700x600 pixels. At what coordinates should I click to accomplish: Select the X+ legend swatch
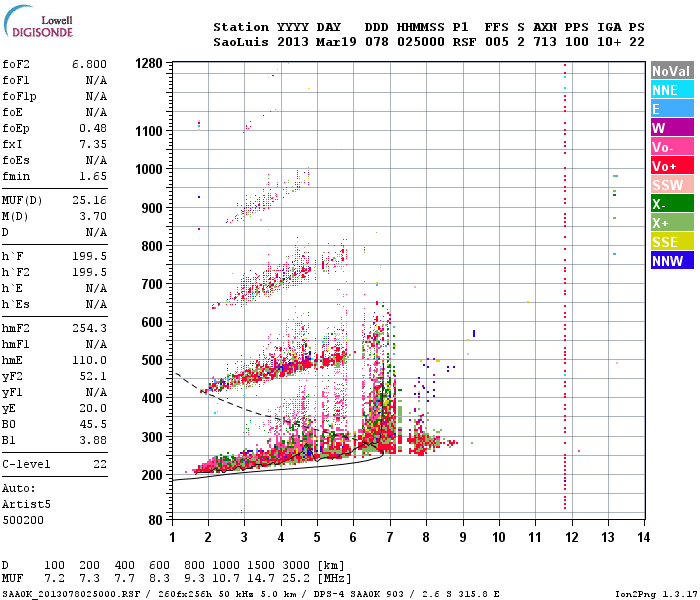672,223
